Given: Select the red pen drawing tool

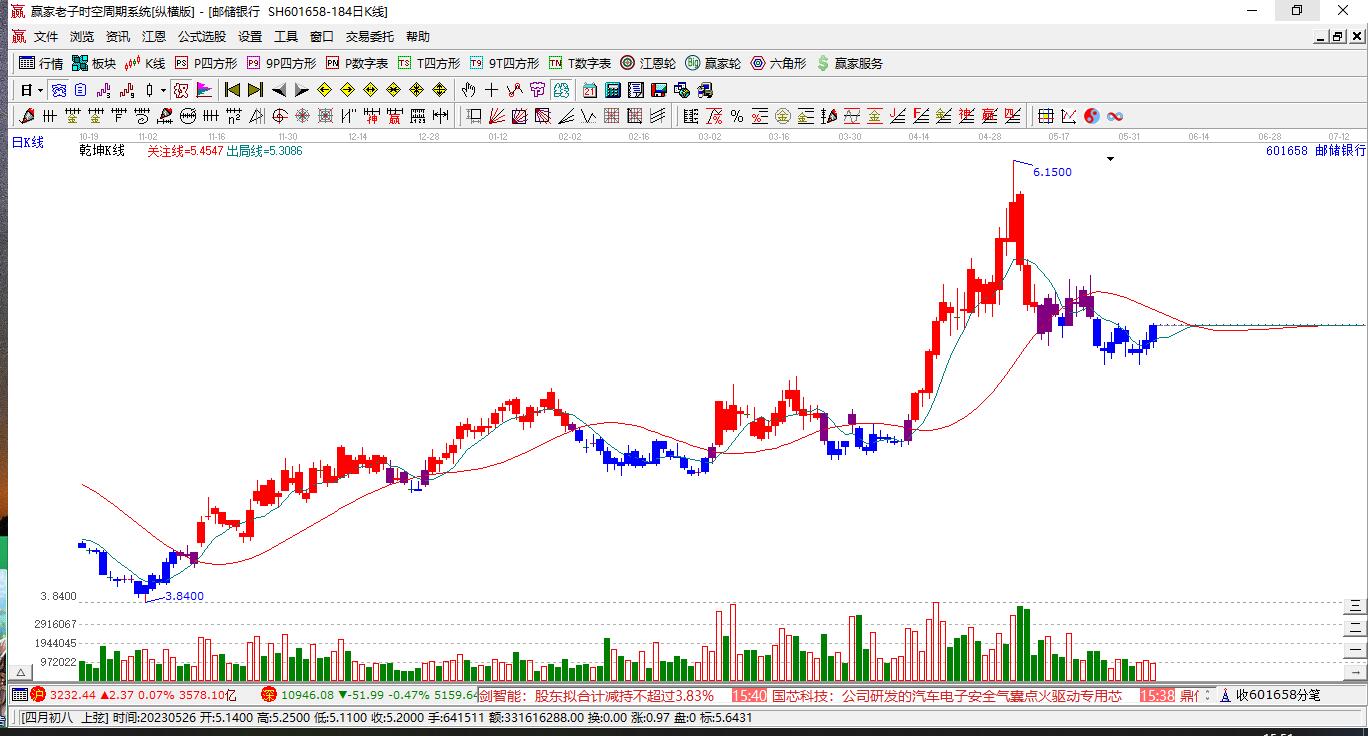Looking at the screenshot, I should pyautogui.click(x=27, y=116).
